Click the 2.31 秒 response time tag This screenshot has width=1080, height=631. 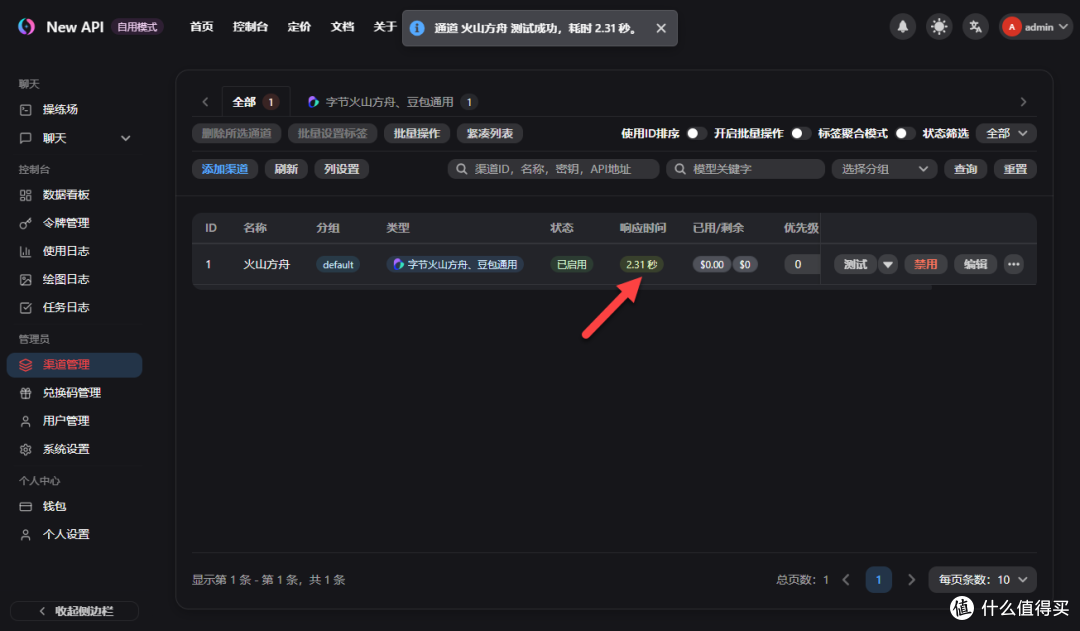pyautogui.click(x=641, y=265)
